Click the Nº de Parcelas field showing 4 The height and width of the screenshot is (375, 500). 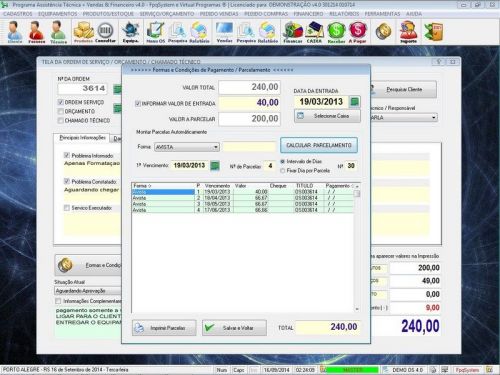(x=270, y=165)
